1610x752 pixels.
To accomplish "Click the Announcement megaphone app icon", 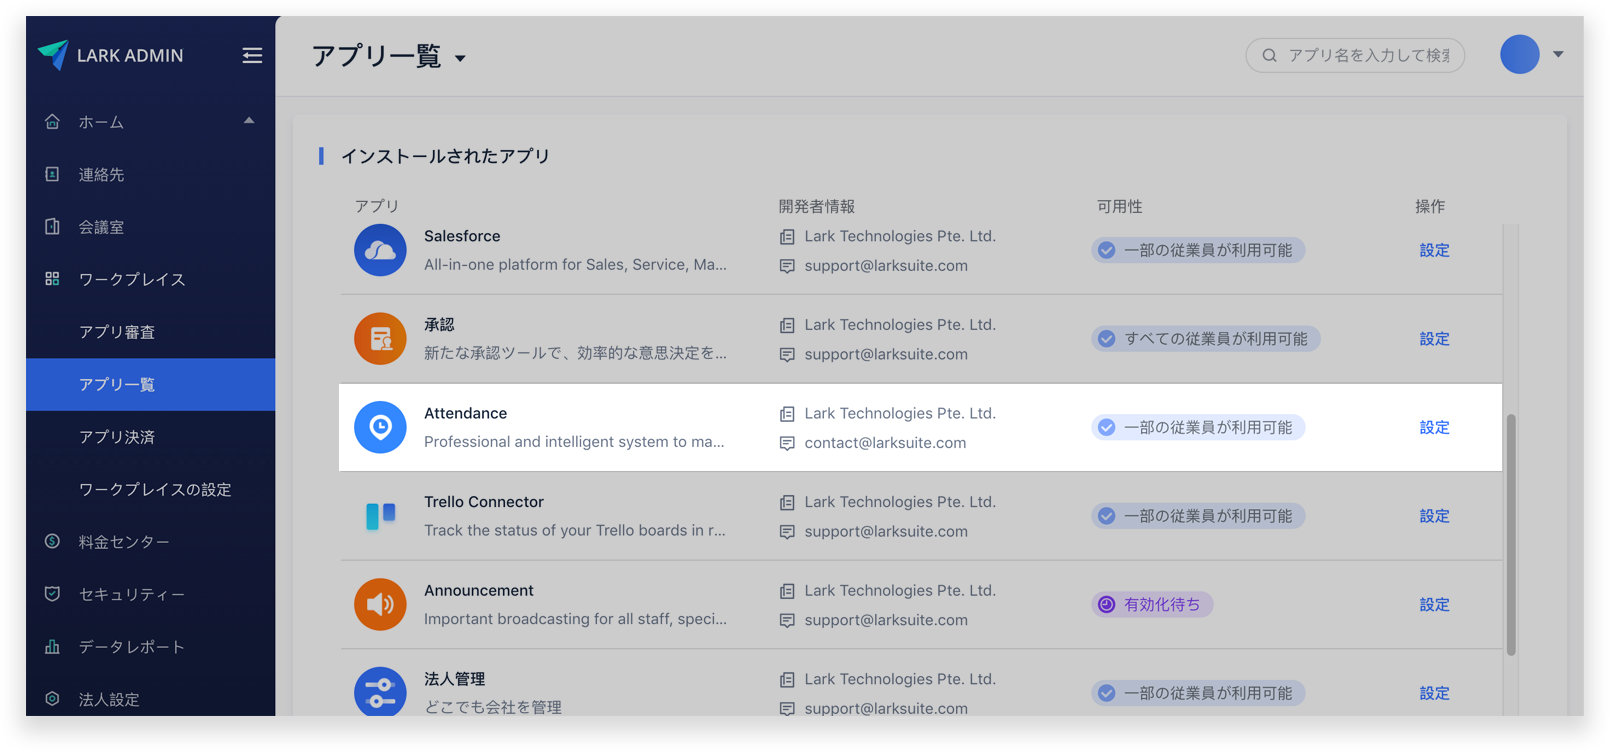I will [x=380, y=604].
